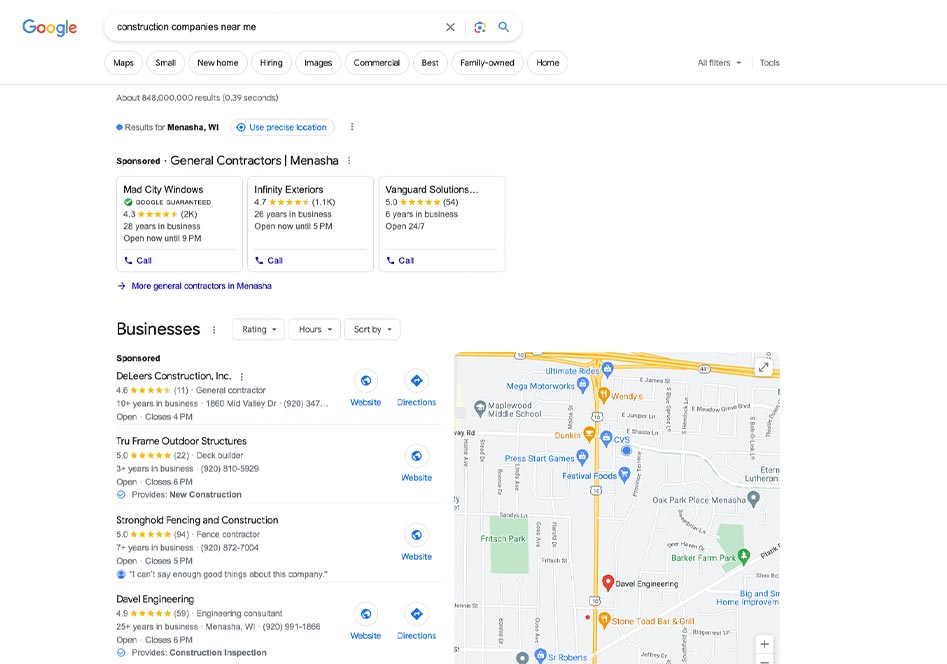Select the Maps filter chip

[123, 63]
